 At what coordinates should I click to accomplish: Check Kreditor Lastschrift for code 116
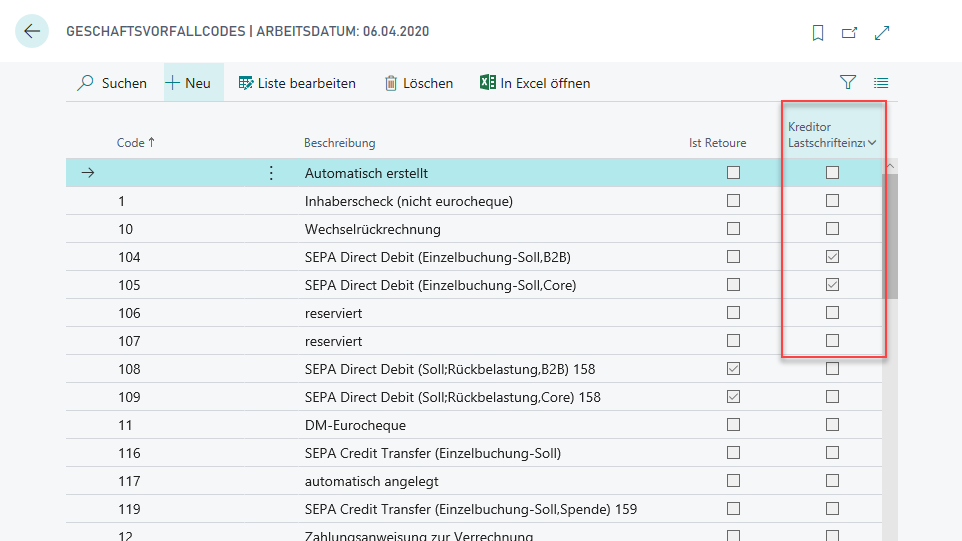(832, 453)
